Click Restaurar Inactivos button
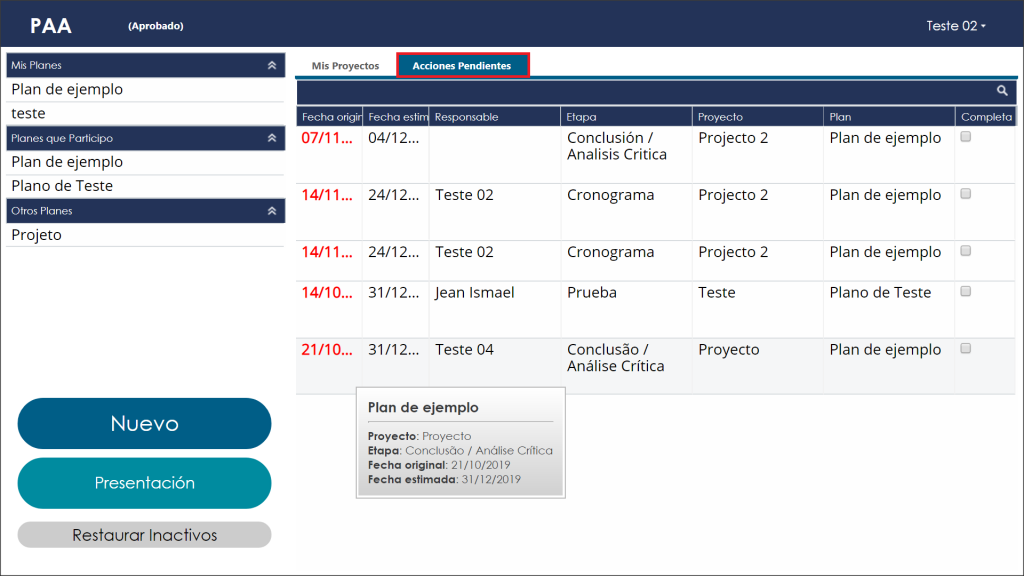 (x=144, y=535)
